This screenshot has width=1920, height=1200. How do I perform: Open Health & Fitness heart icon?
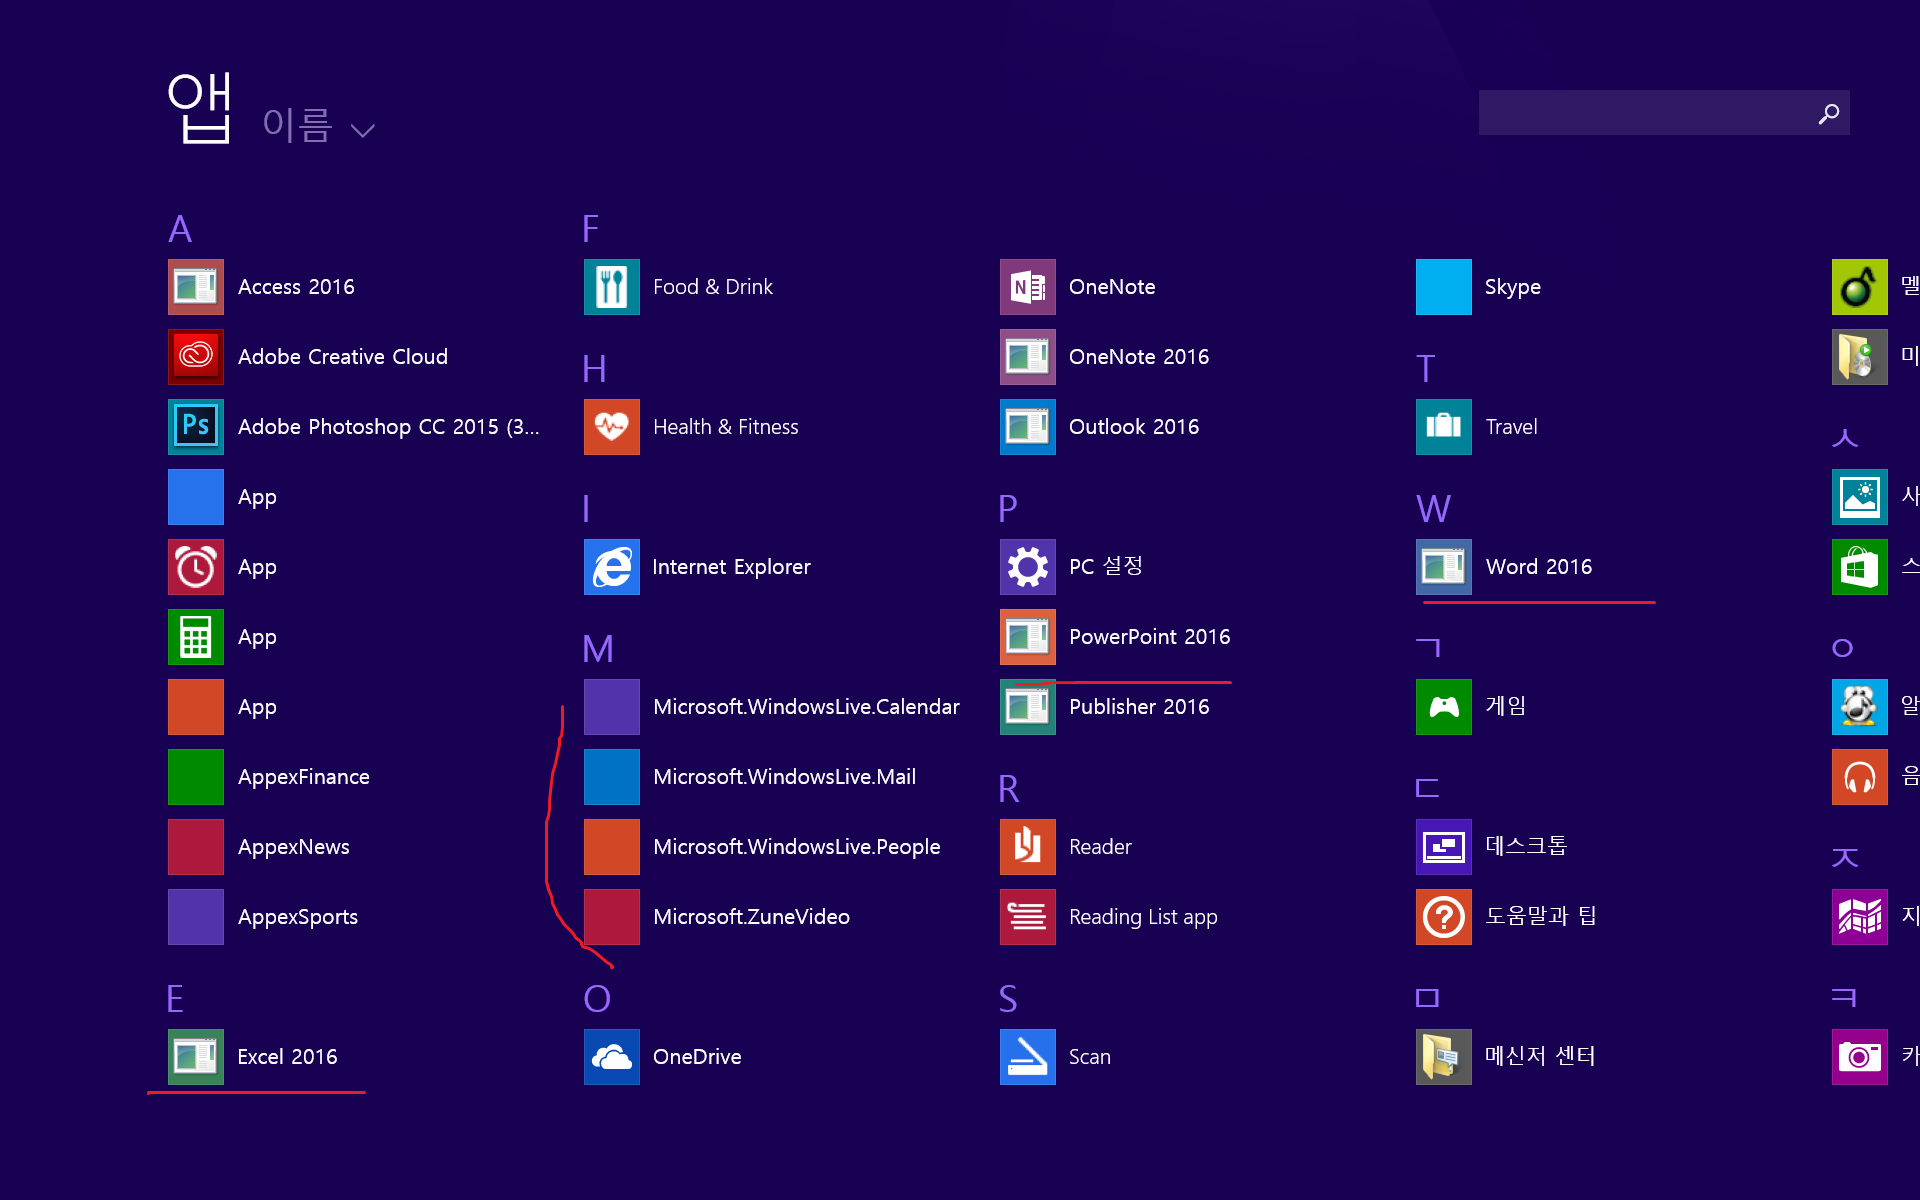612,427
